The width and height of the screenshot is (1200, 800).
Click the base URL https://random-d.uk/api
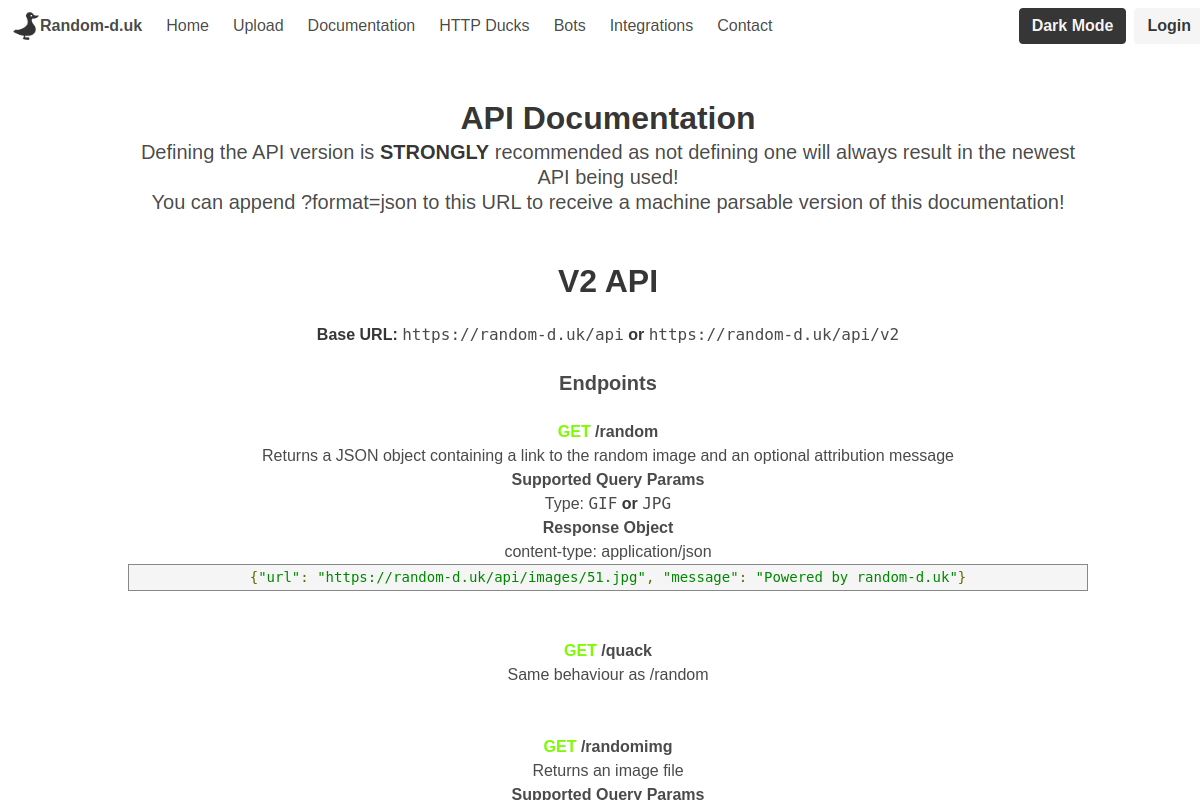513,334
